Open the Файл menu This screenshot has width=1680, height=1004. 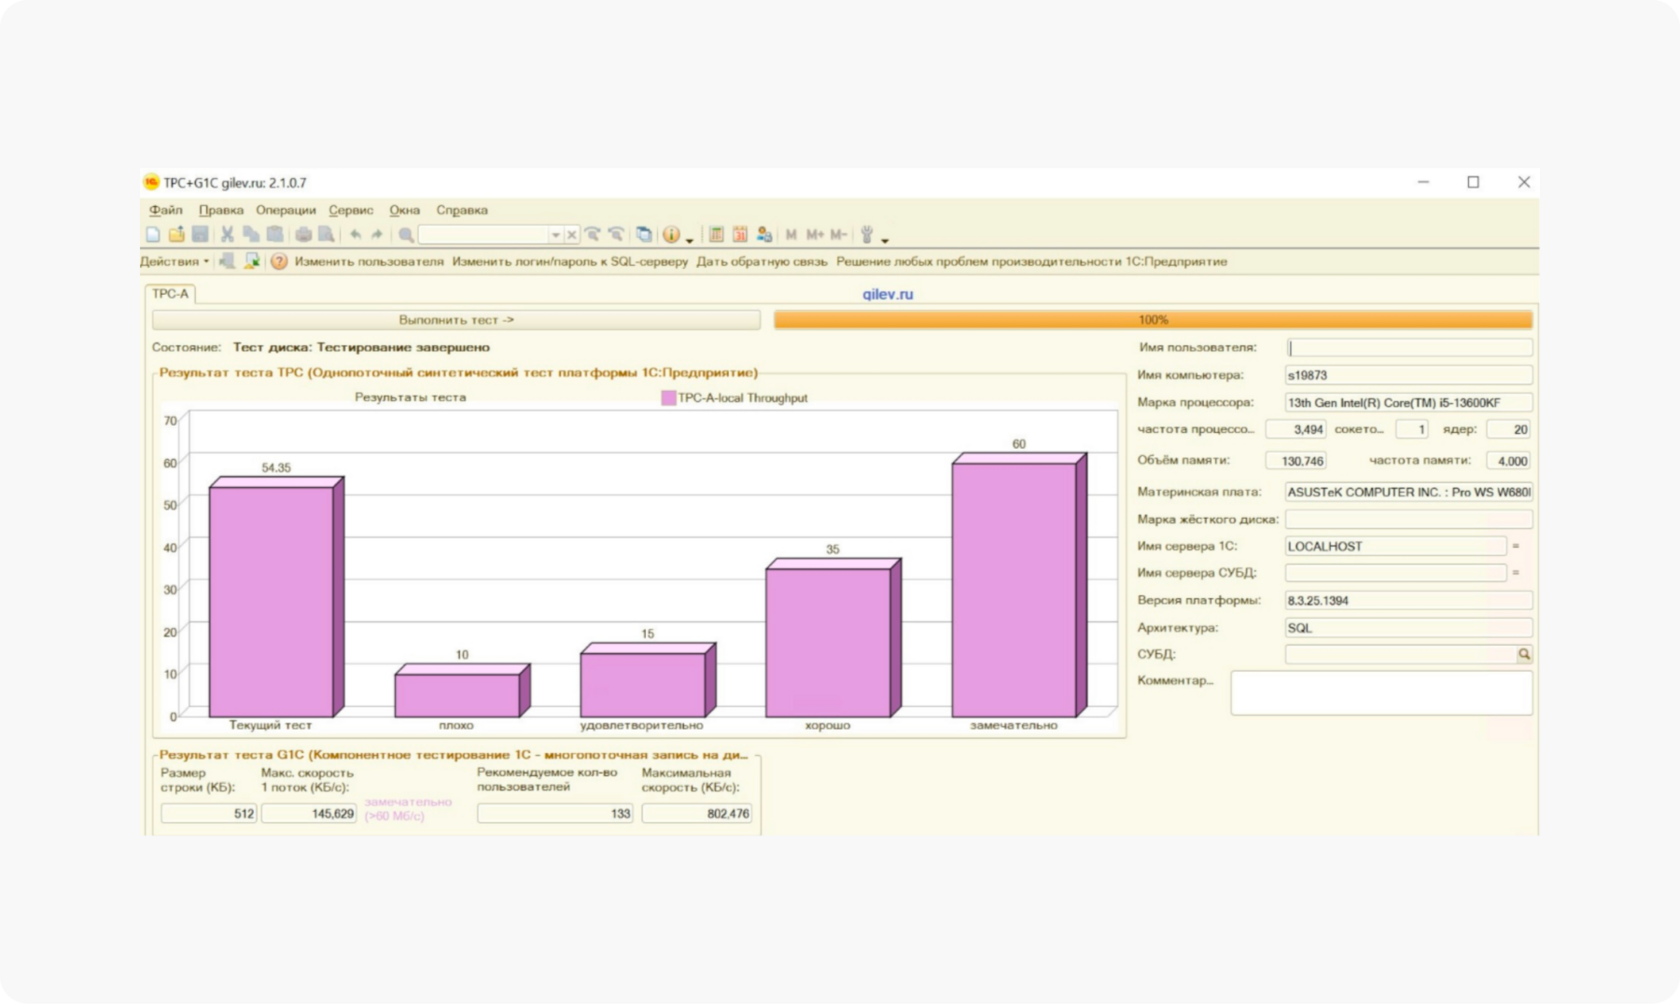click(166, 210)
